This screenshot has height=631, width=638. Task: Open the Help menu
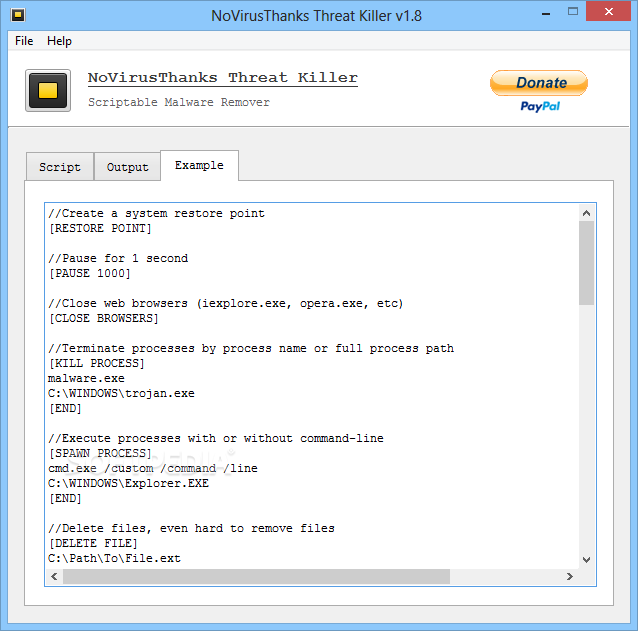tap(59, 41)
